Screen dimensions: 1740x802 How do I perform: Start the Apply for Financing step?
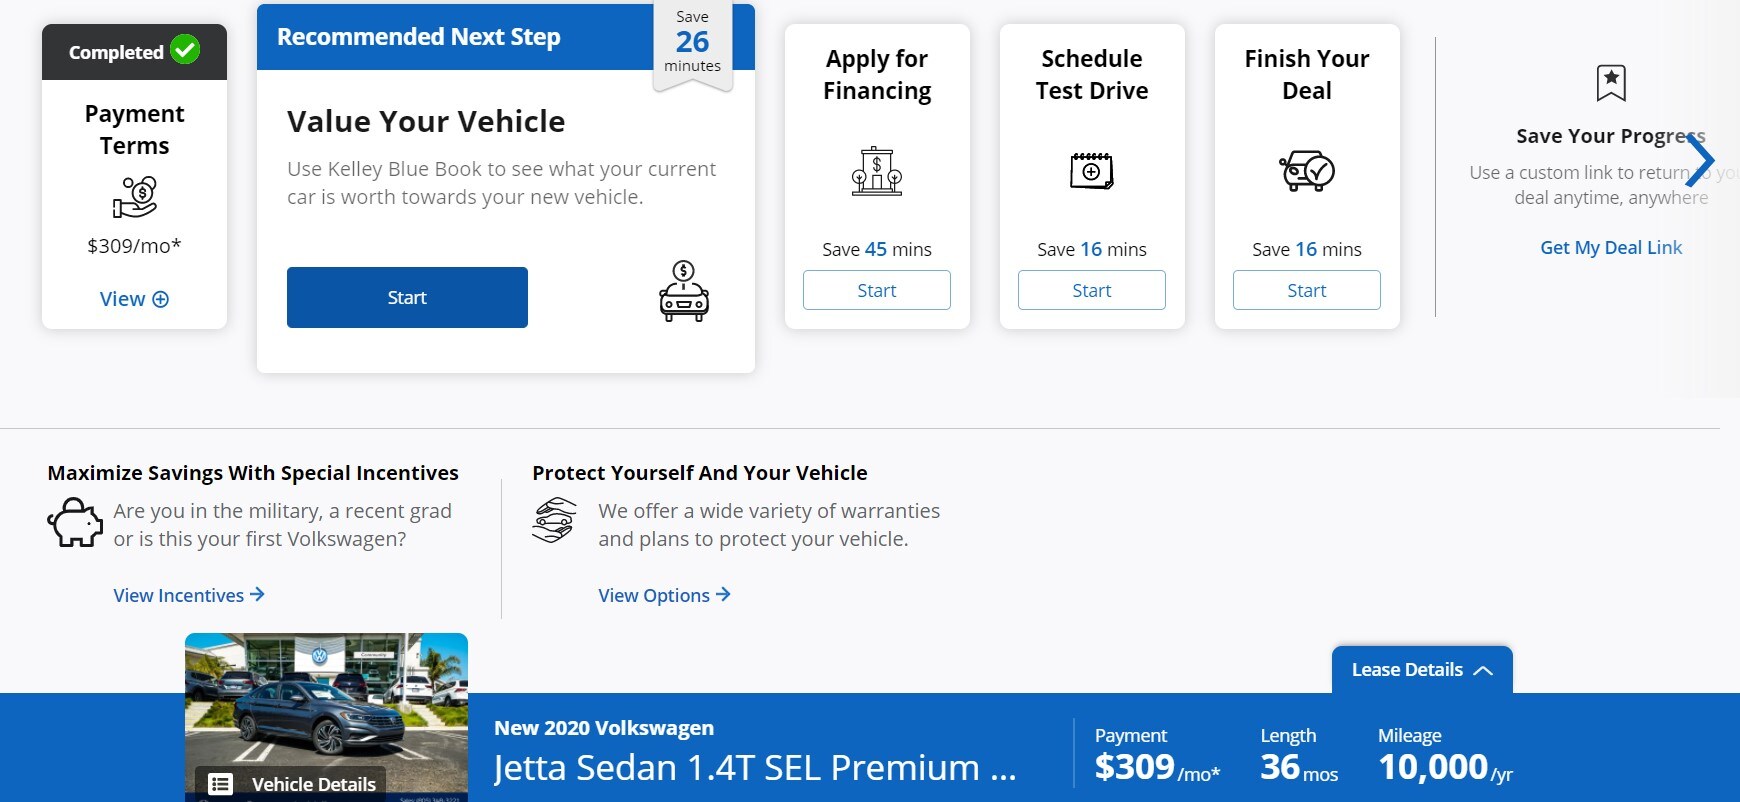[x=877, y=290]
